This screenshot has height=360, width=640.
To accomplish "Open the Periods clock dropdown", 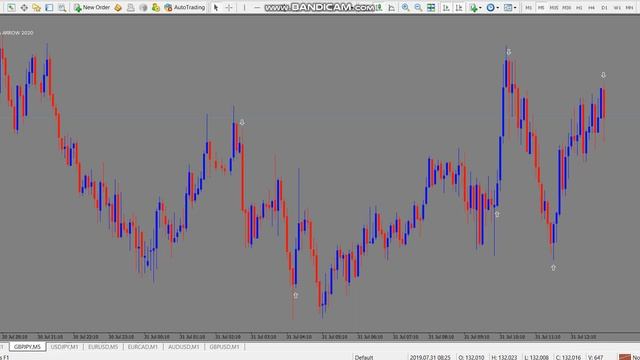I will [493, 7].
